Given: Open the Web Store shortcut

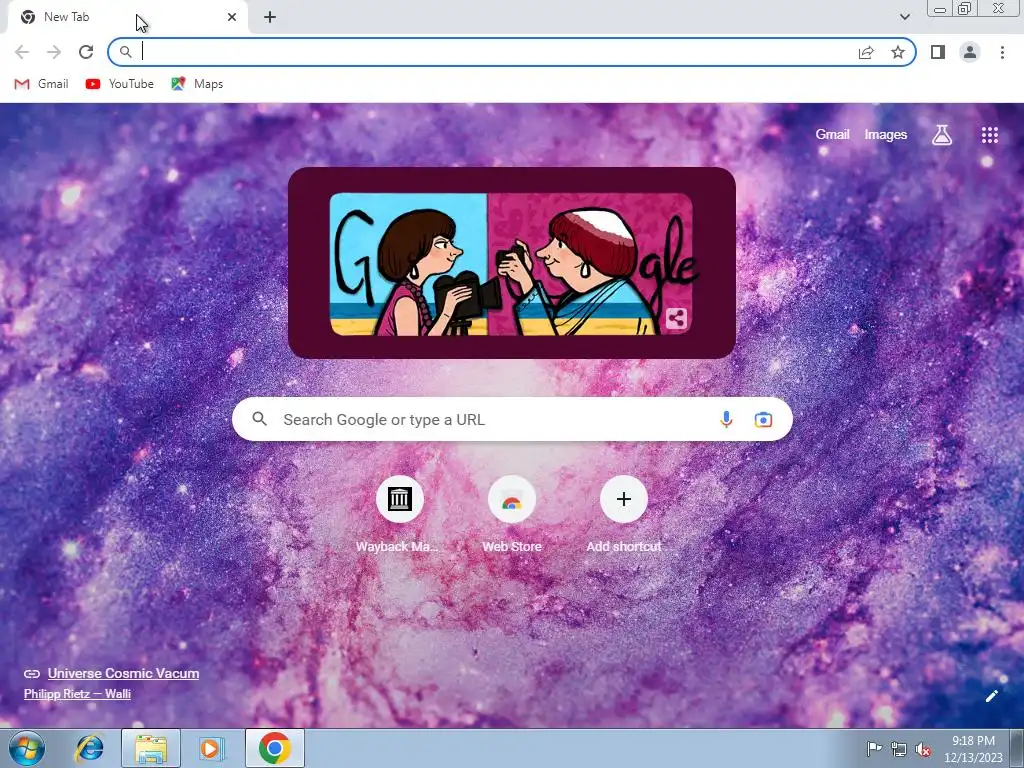Looking at the screenshot, I should (512, 515).
